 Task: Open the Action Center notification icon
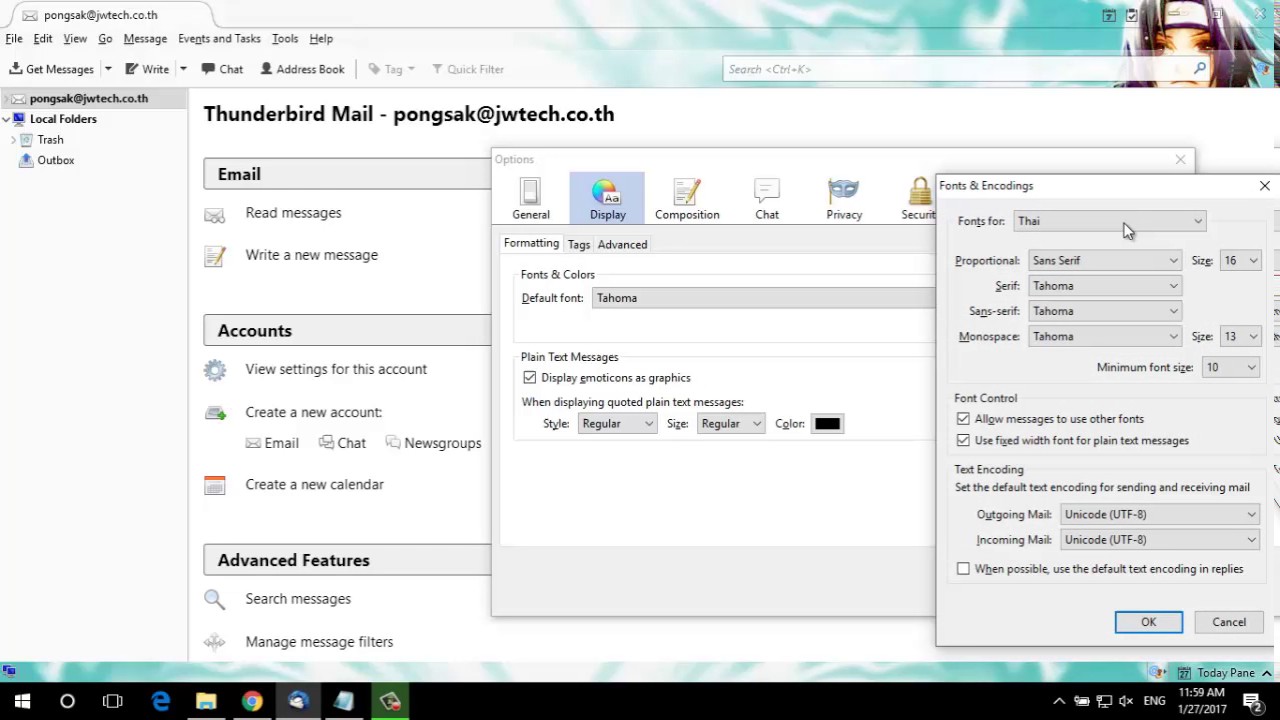point(1252,701)
